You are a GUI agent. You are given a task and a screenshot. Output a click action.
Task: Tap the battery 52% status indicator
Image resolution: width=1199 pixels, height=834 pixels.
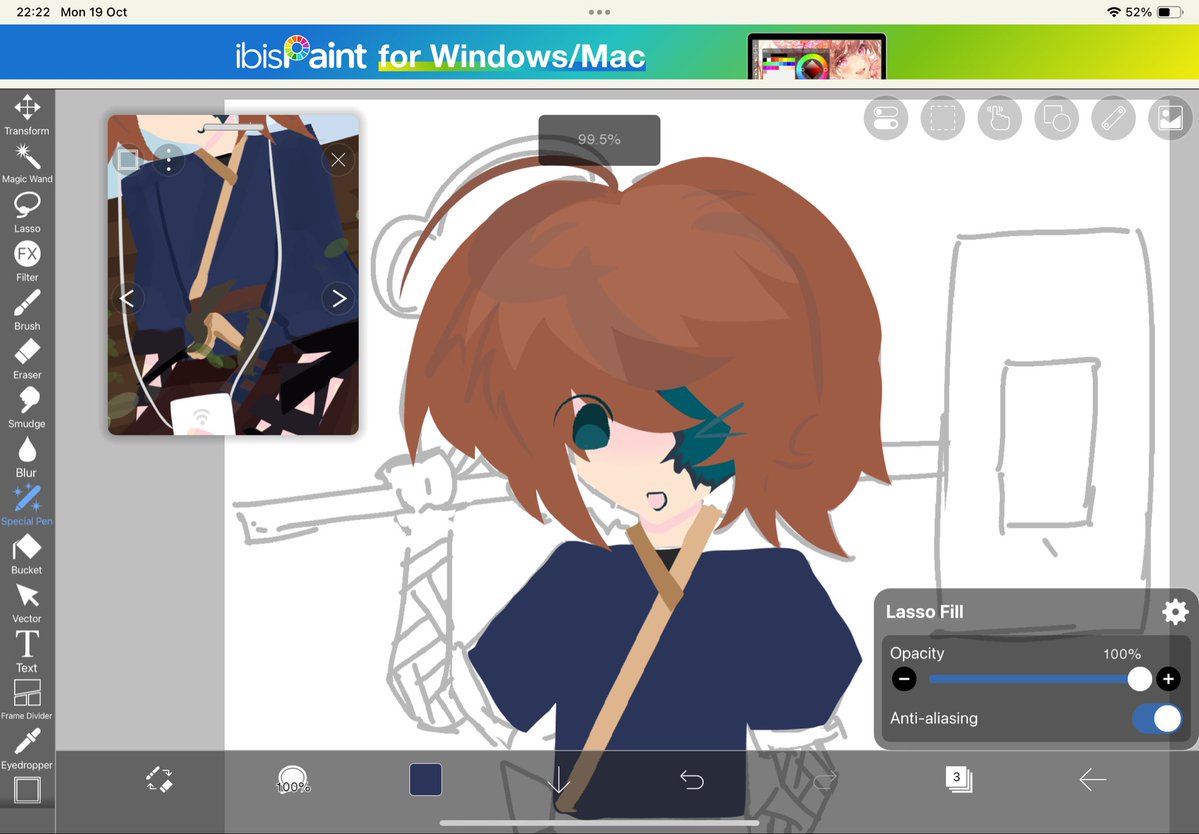point(1154,12)
